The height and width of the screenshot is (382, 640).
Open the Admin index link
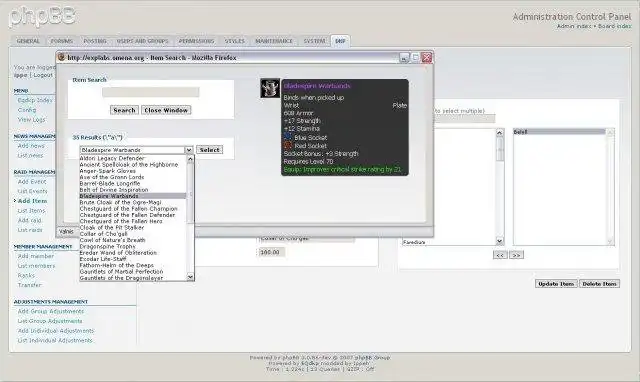click(x=574, y=26)
